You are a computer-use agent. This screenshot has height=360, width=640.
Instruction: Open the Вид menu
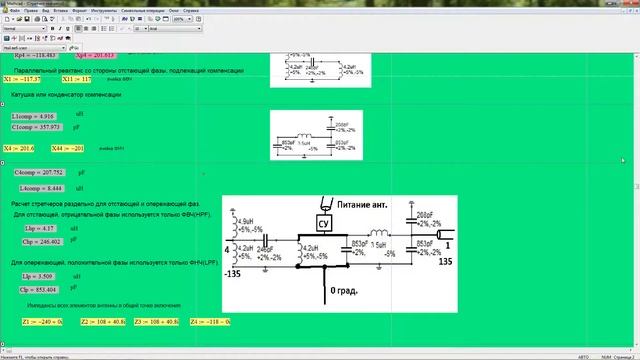tap(46, 11)
